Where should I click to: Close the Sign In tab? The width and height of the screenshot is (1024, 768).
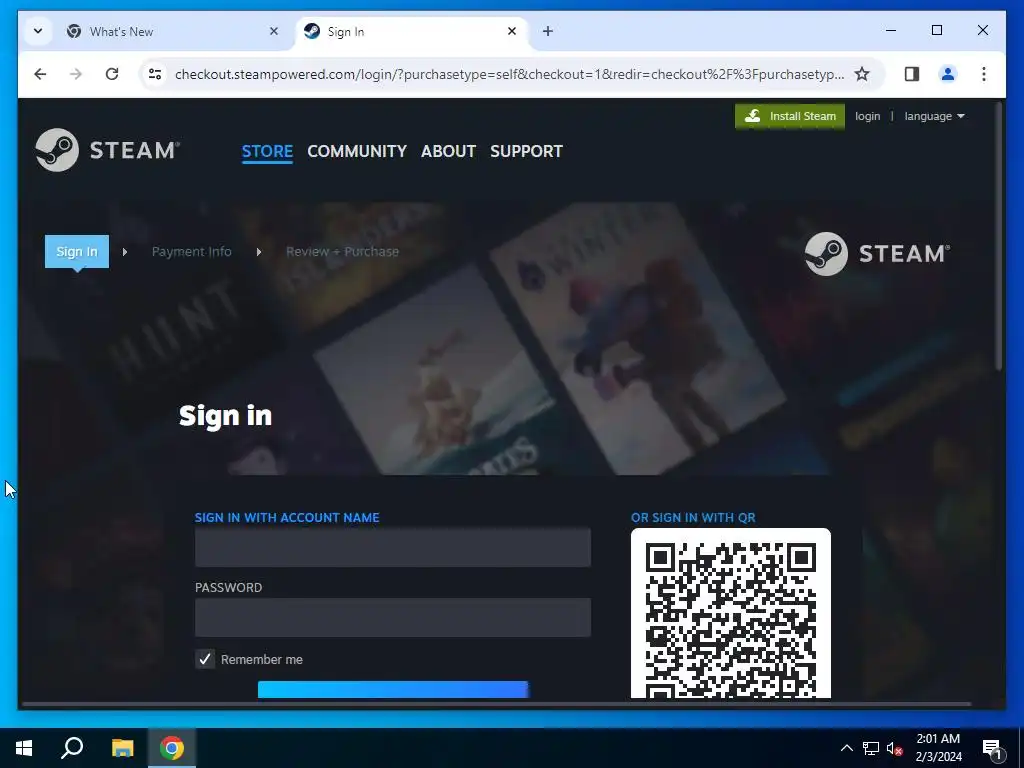tap(512, 31)
